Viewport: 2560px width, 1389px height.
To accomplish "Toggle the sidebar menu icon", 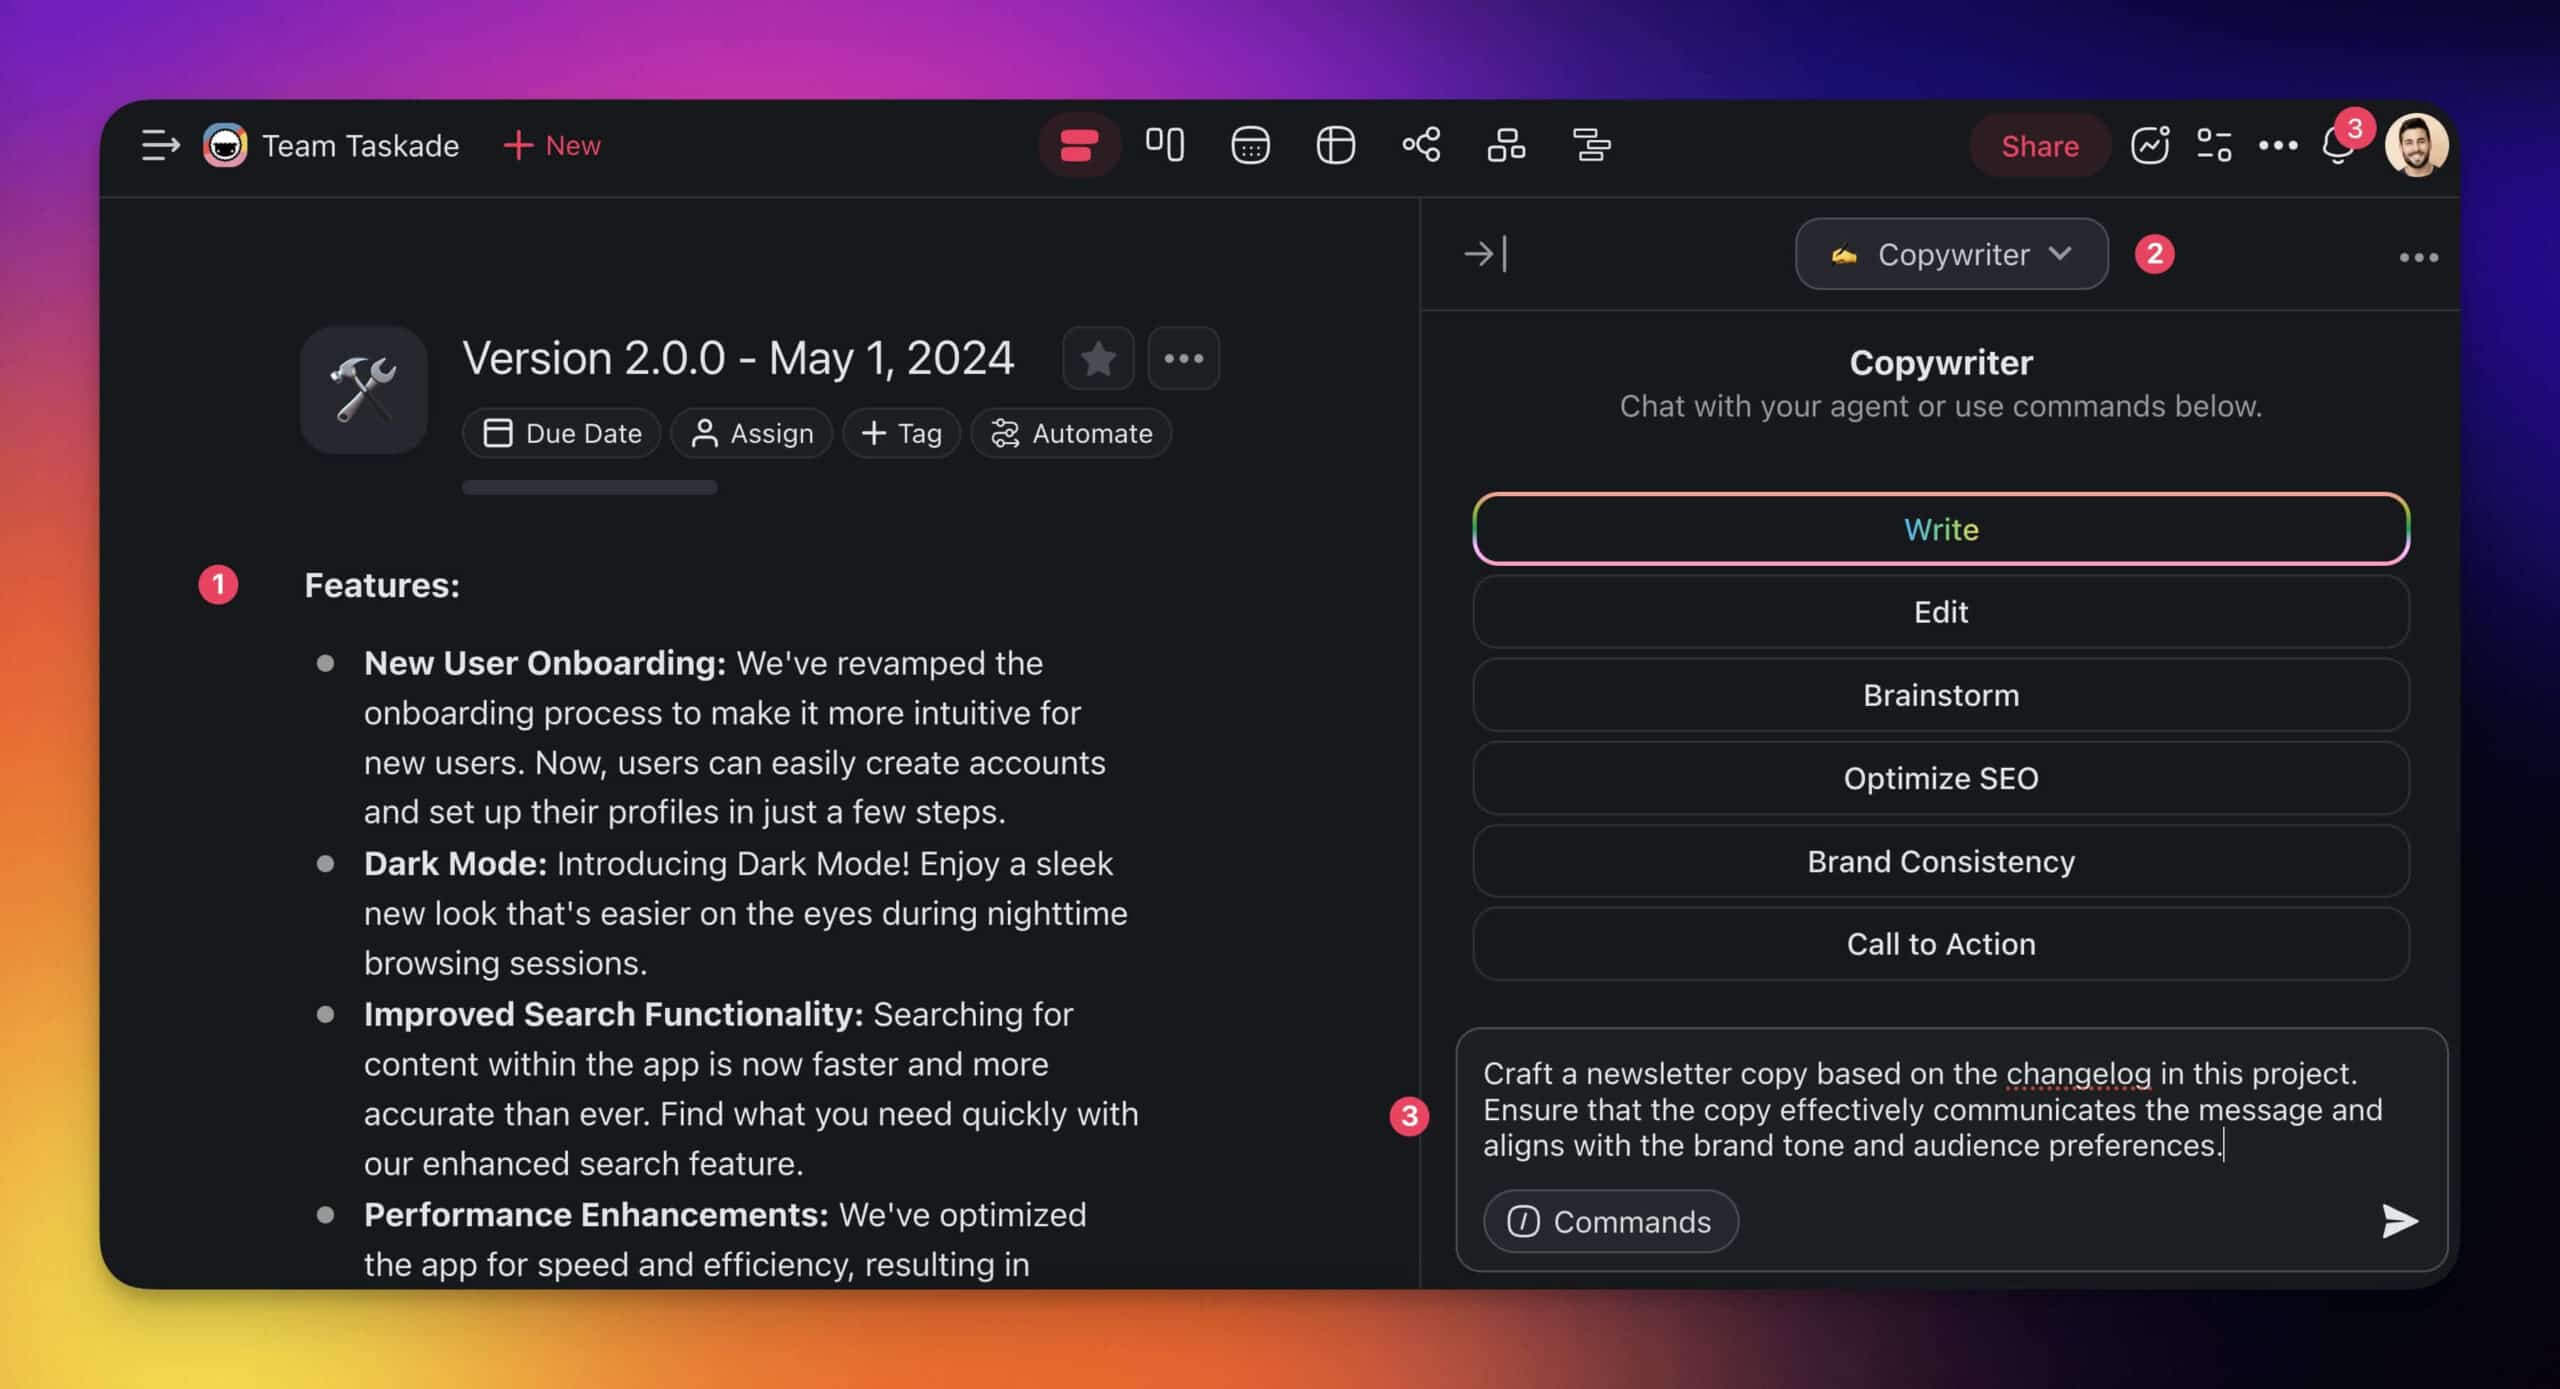I will pyautogui.click(x=160, y=146).
